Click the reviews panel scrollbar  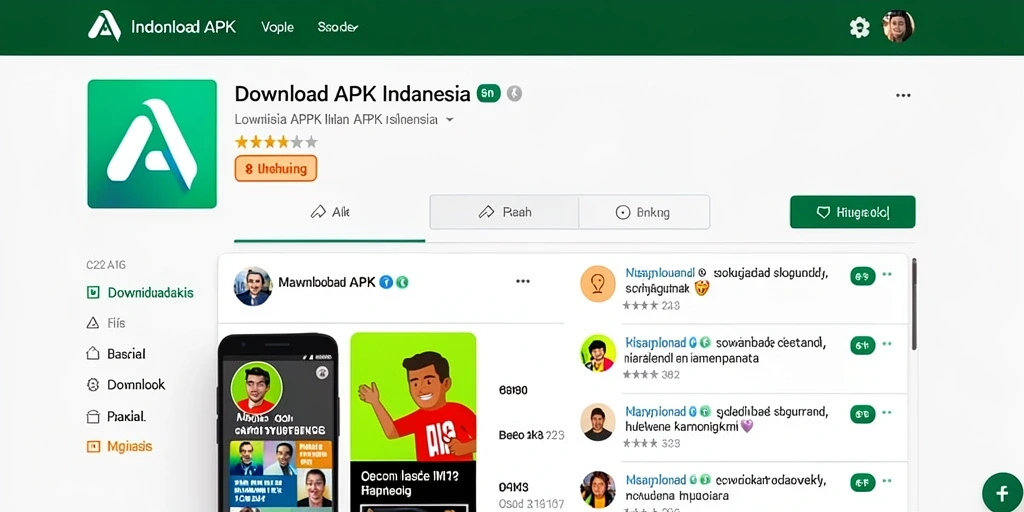coord(914,304)
